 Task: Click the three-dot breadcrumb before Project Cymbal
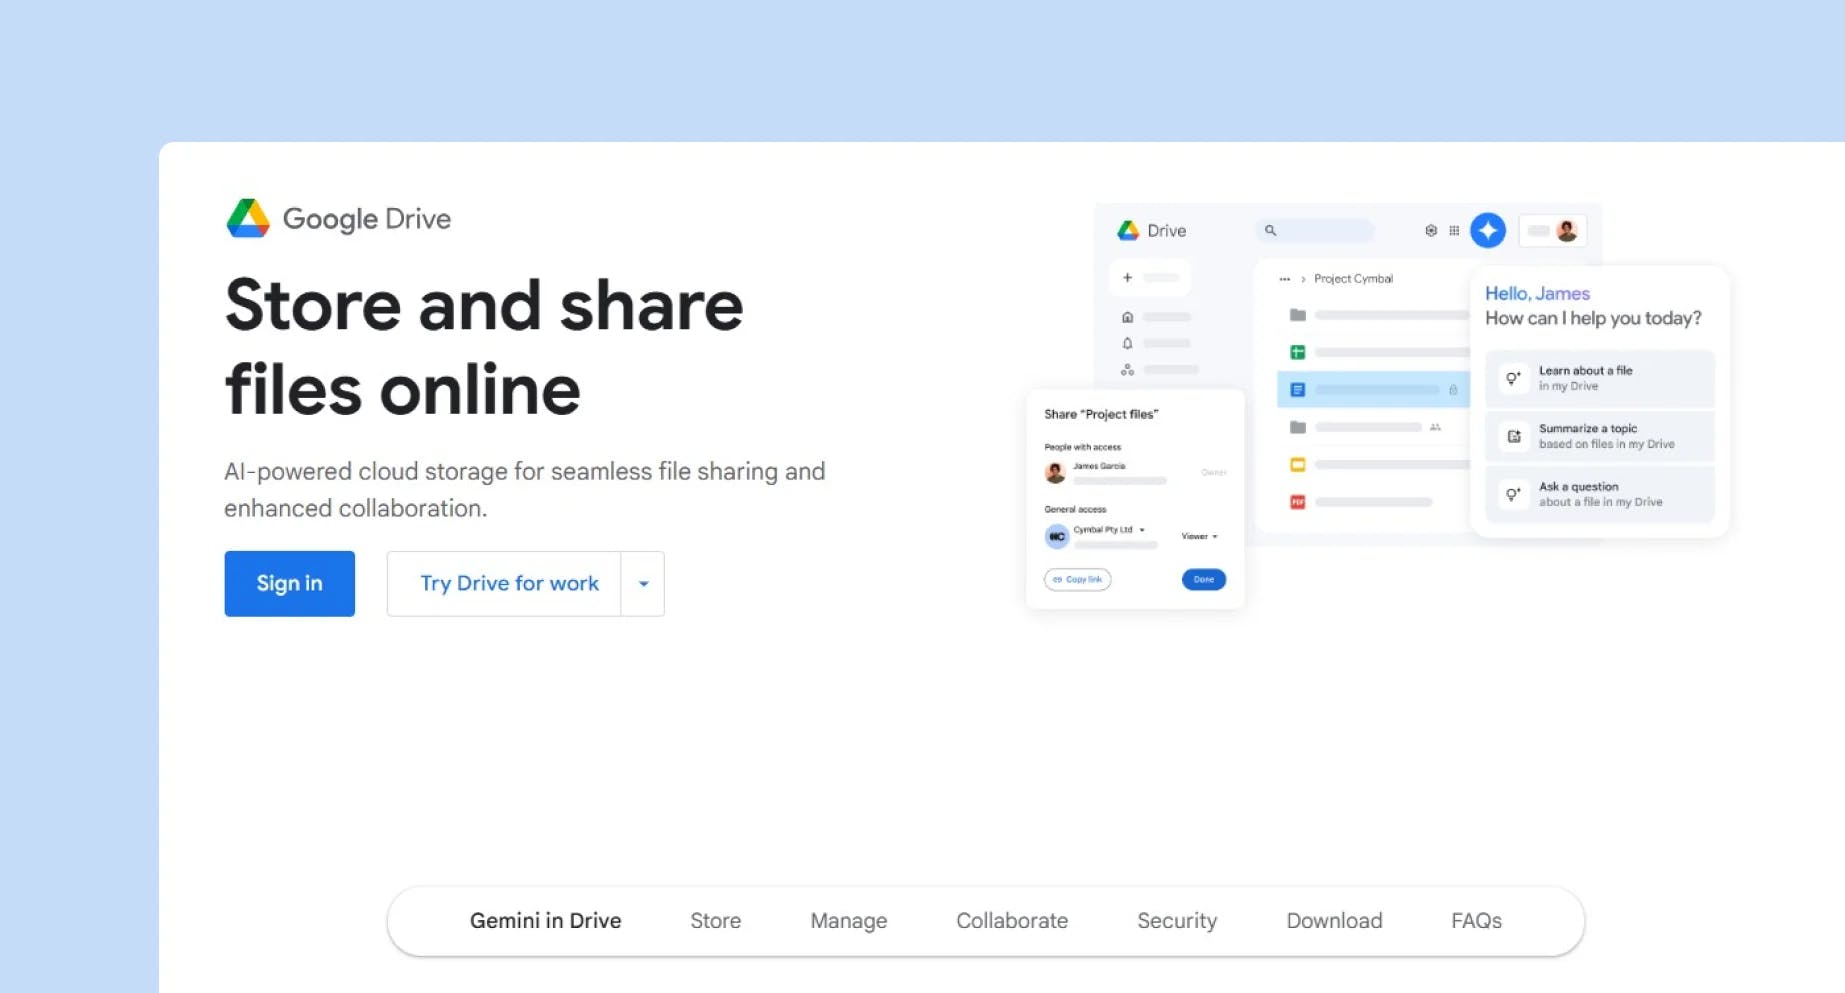click(x=1285, y=279)
